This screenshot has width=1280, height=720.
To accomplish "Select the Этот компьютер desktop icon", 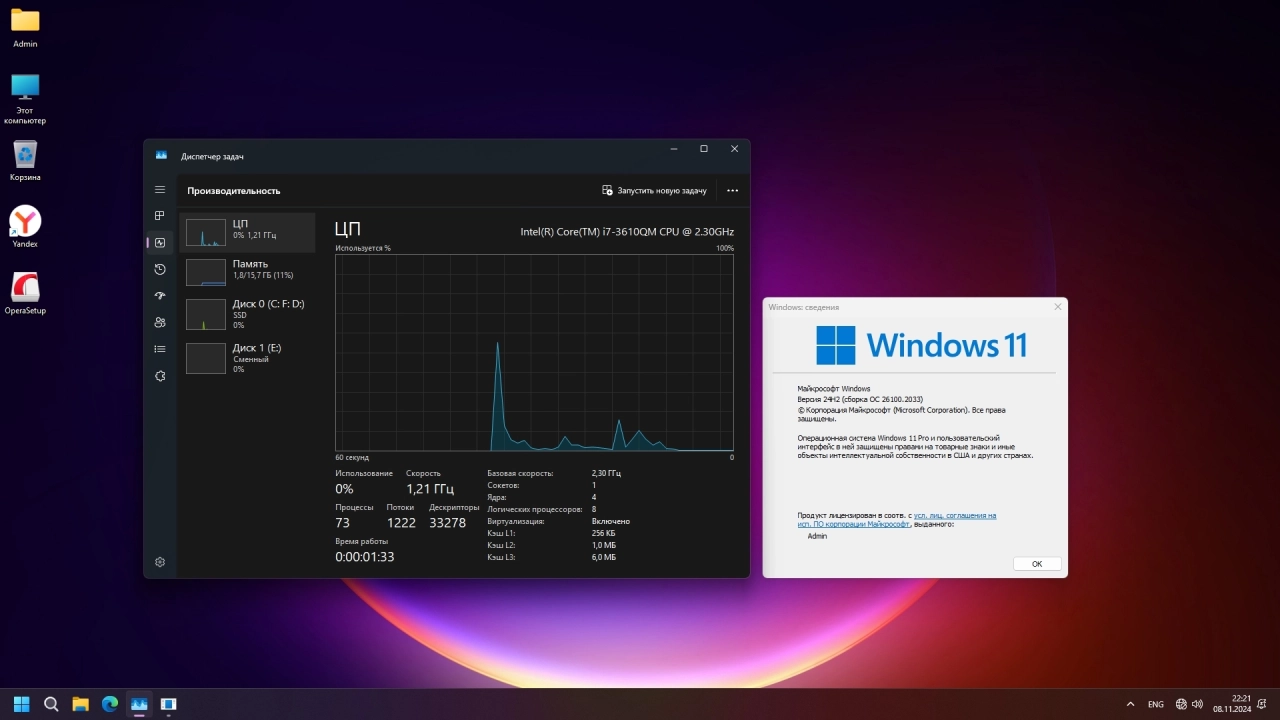I will click(x=25, y=98).
